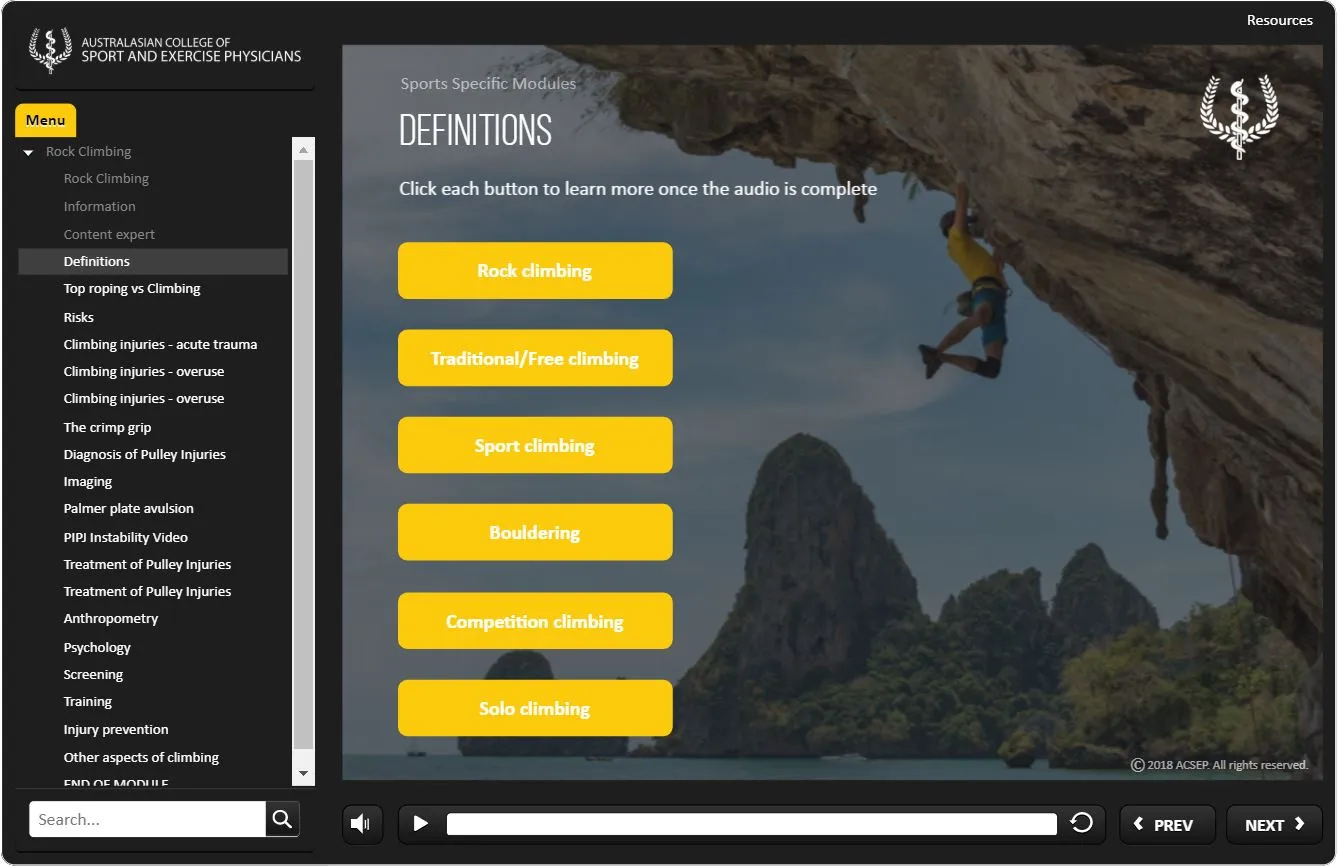This screenshot has width=1338, height=866.
Task: Click the search magnifier icon
Action: [x=282, y=819]
